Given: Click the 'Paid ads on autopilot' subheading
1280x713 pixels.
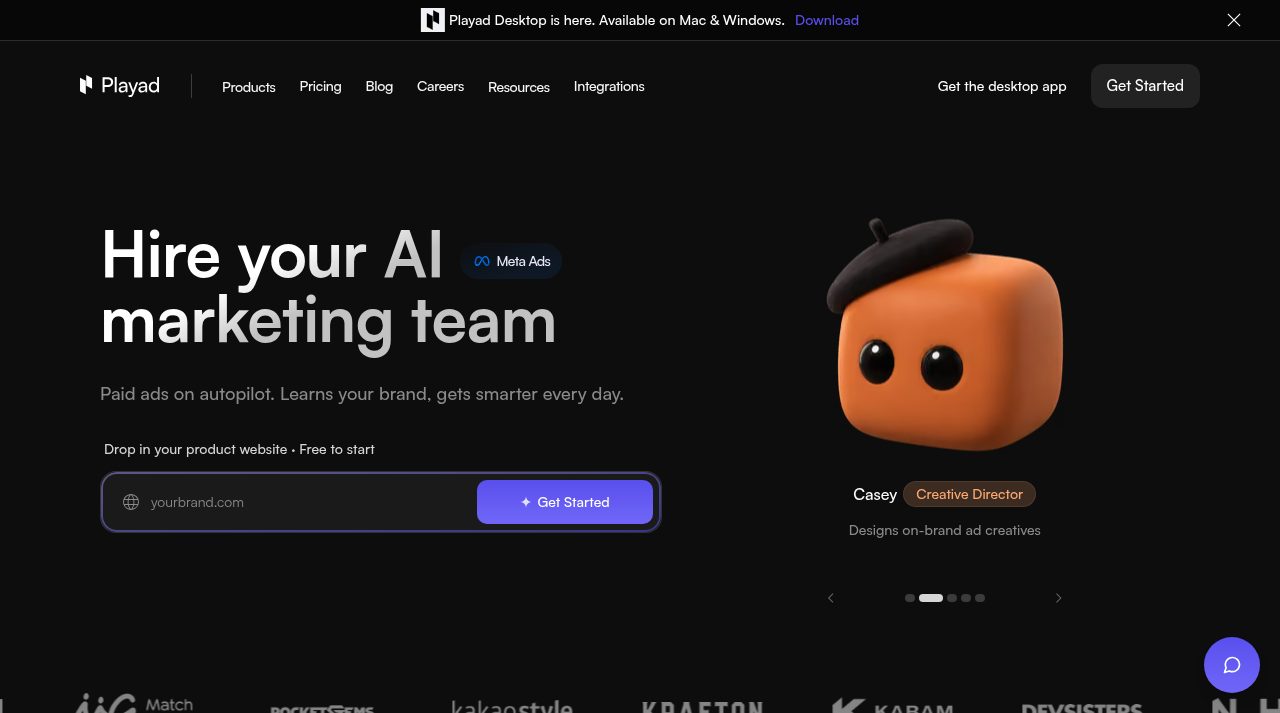Looking at the screenshot, I should [x=362, y=394].
